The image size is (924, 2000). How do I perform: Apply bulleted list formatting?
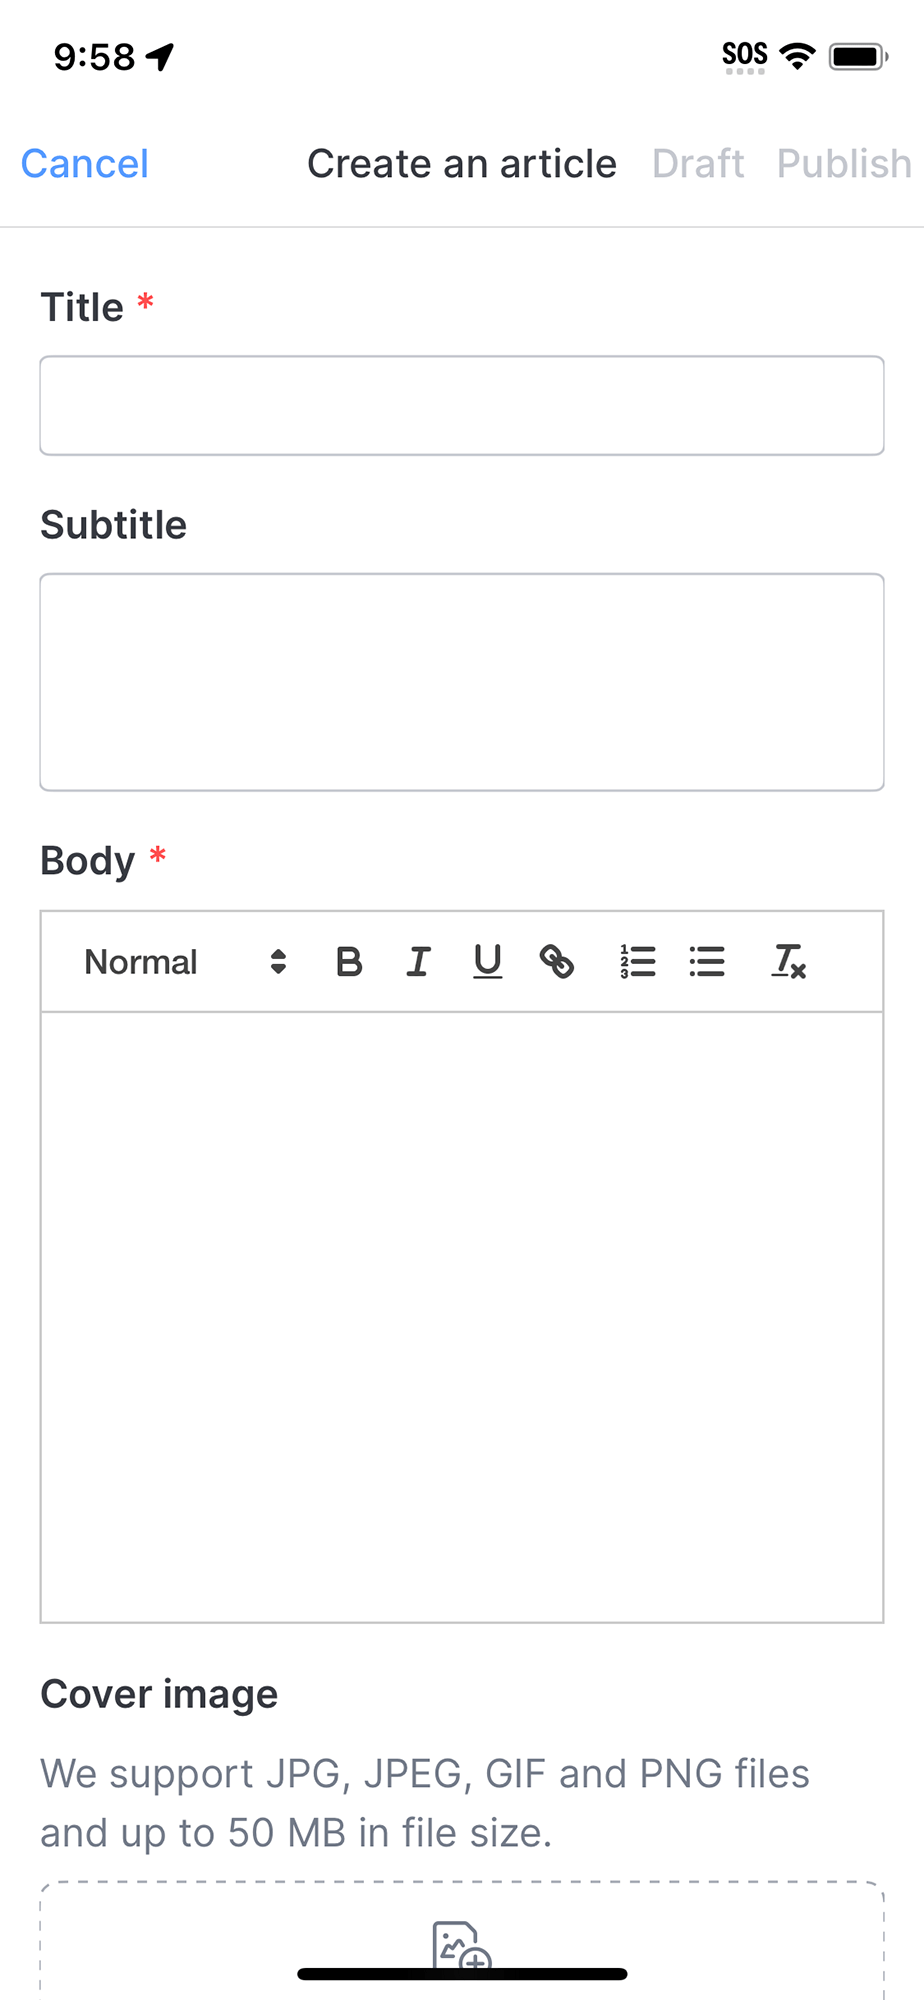707,962
